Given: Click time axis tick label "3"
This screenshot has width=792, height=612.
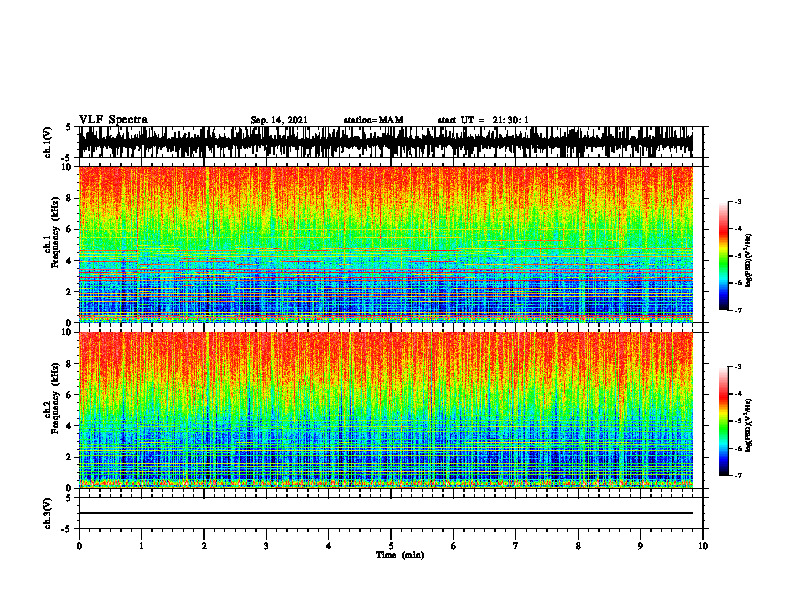Looking at the screenshot, I should (x=266, y=546).
